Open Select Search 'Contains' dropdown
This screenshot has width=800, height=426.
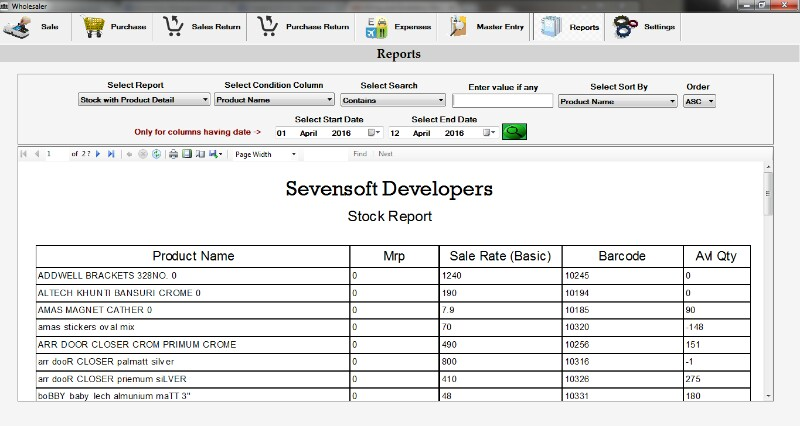pyautogui.click(x=393, y=101)
